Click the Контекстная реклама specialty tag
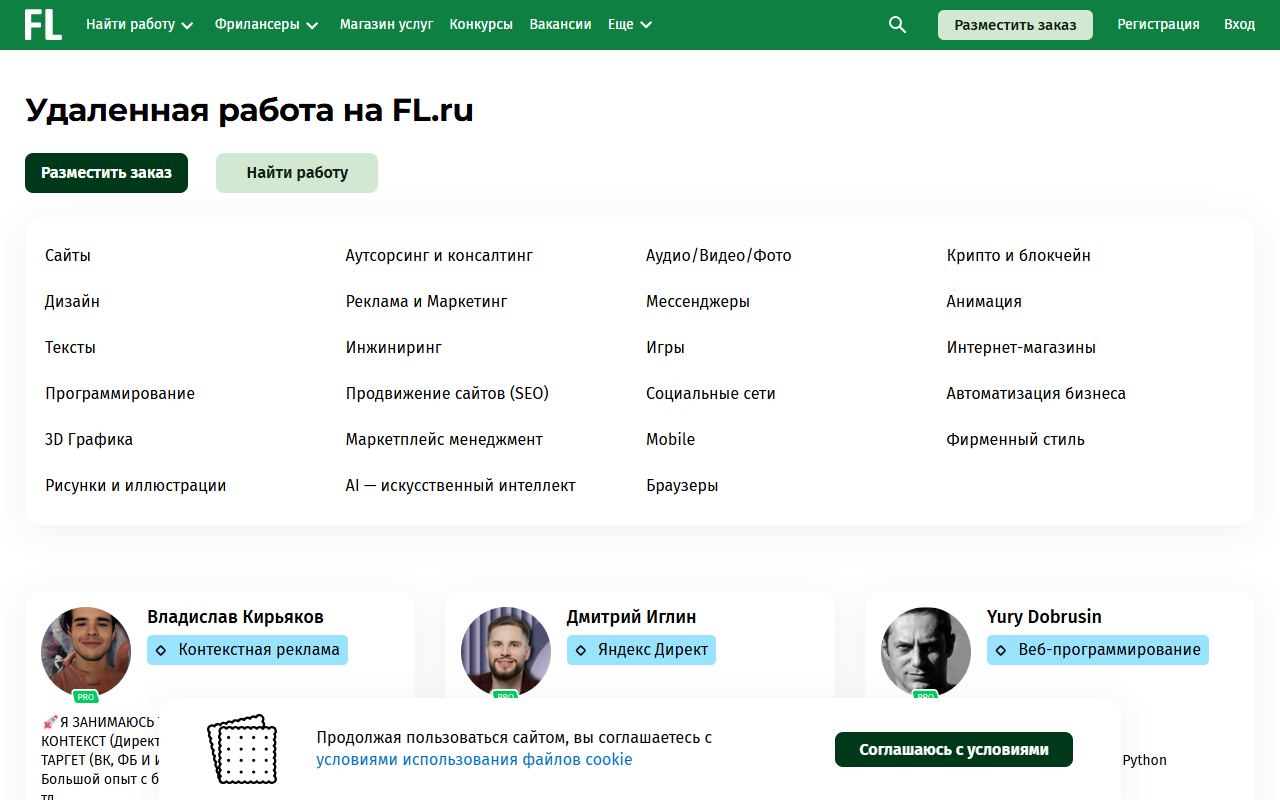Viewport: 1280px width, 800px height. [x=247, y=650]
